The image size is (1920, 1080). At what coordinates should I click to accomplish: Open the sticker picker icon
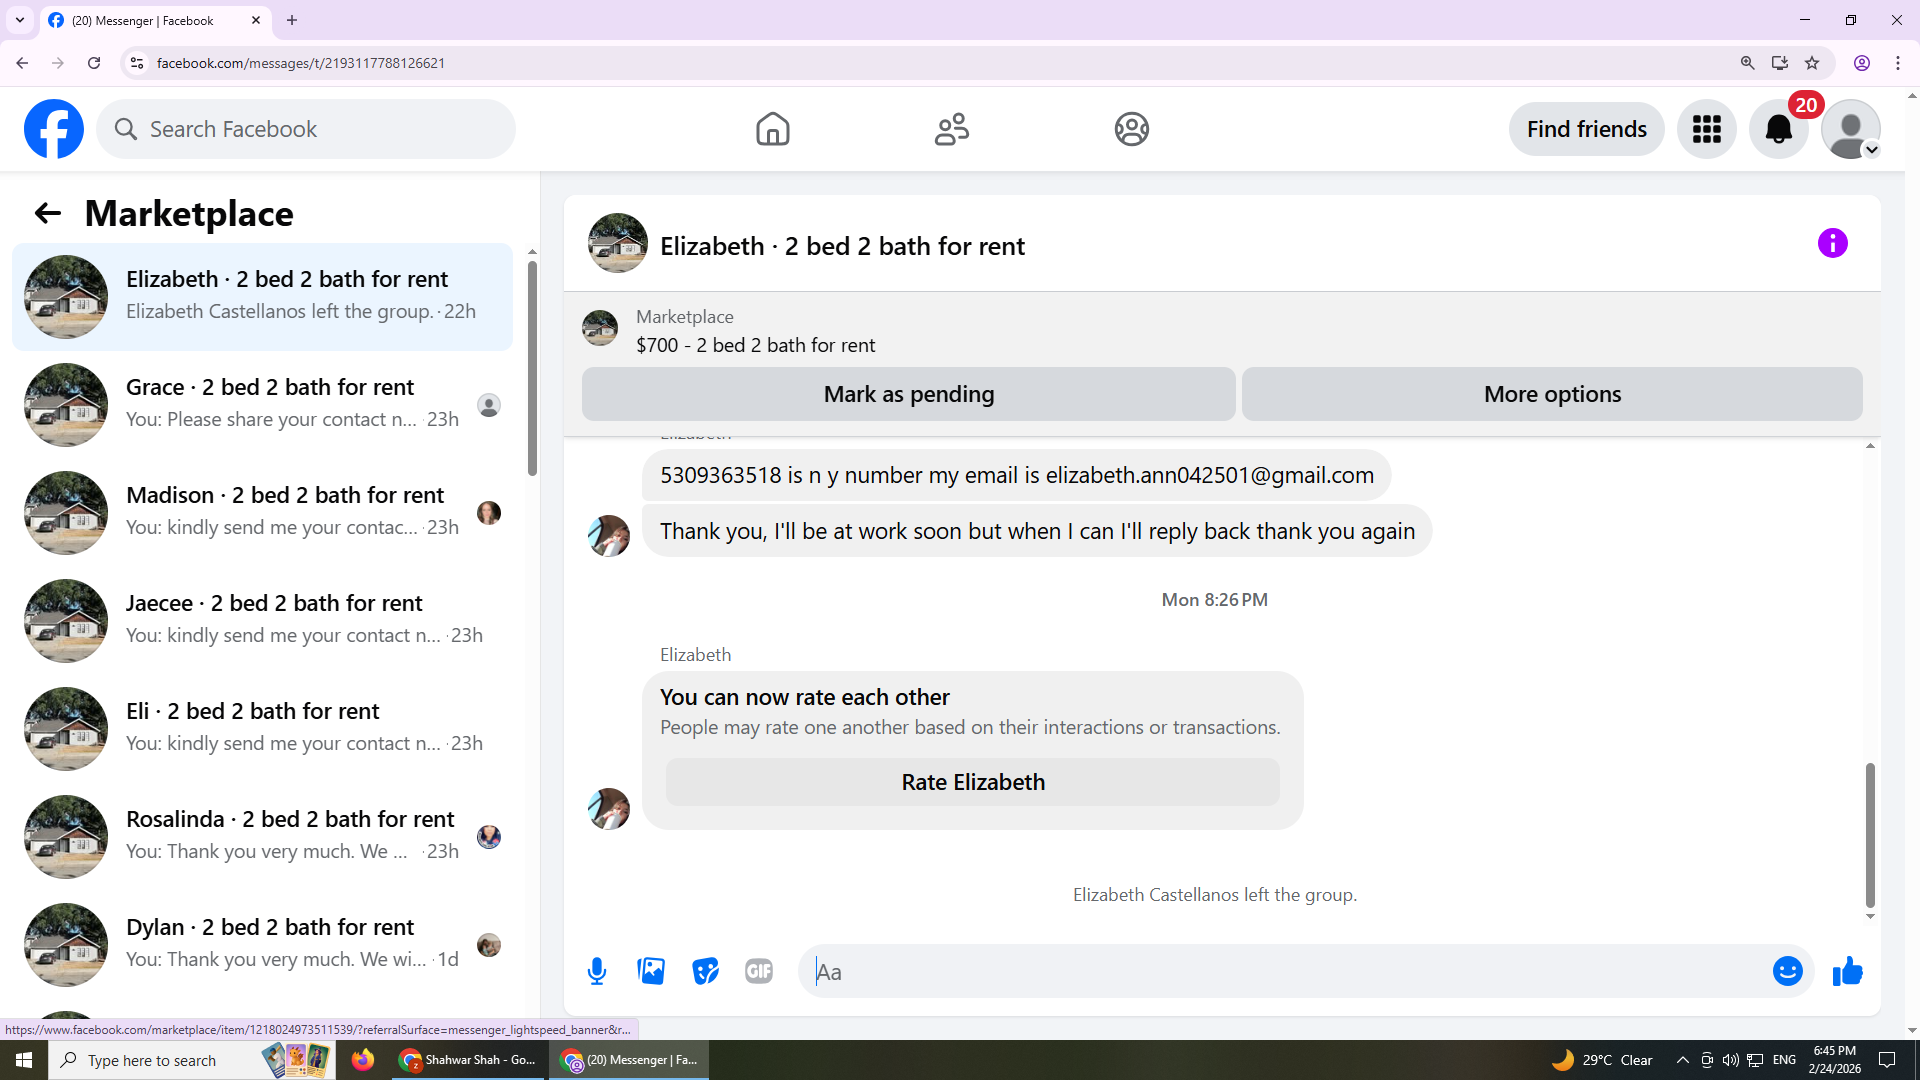click(x=705, y=971)
